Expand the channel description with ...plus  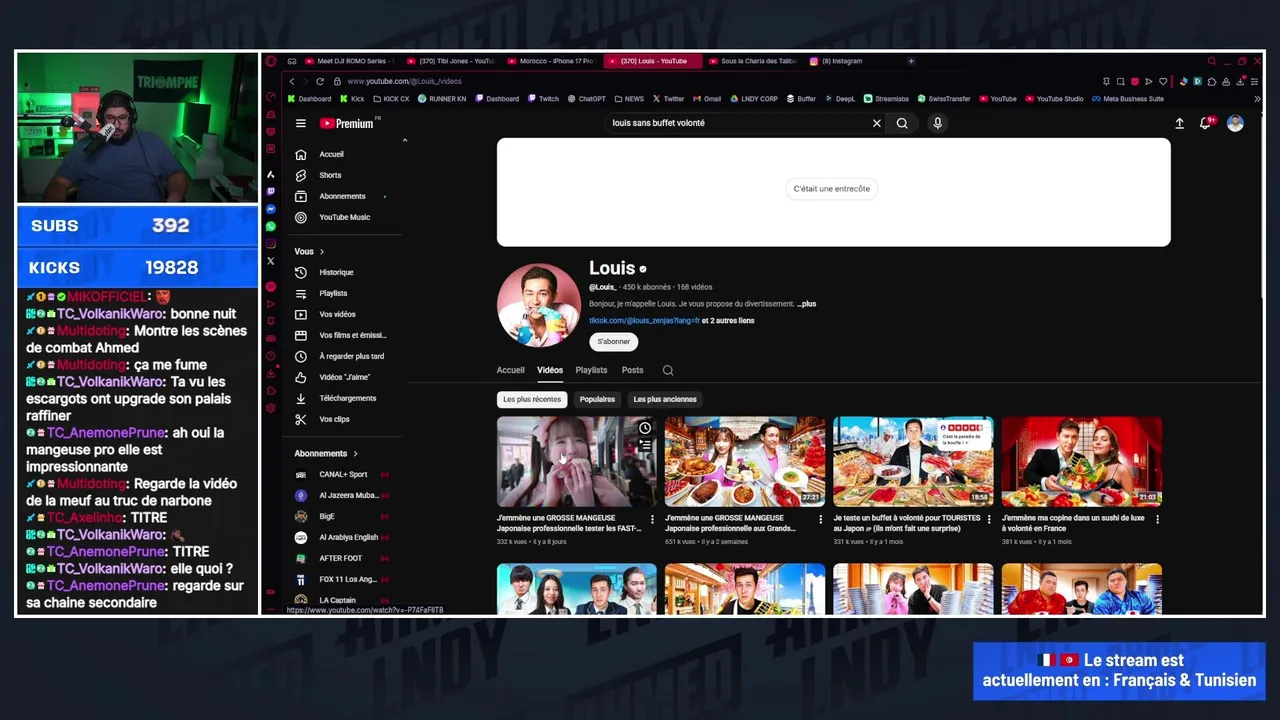806,304
